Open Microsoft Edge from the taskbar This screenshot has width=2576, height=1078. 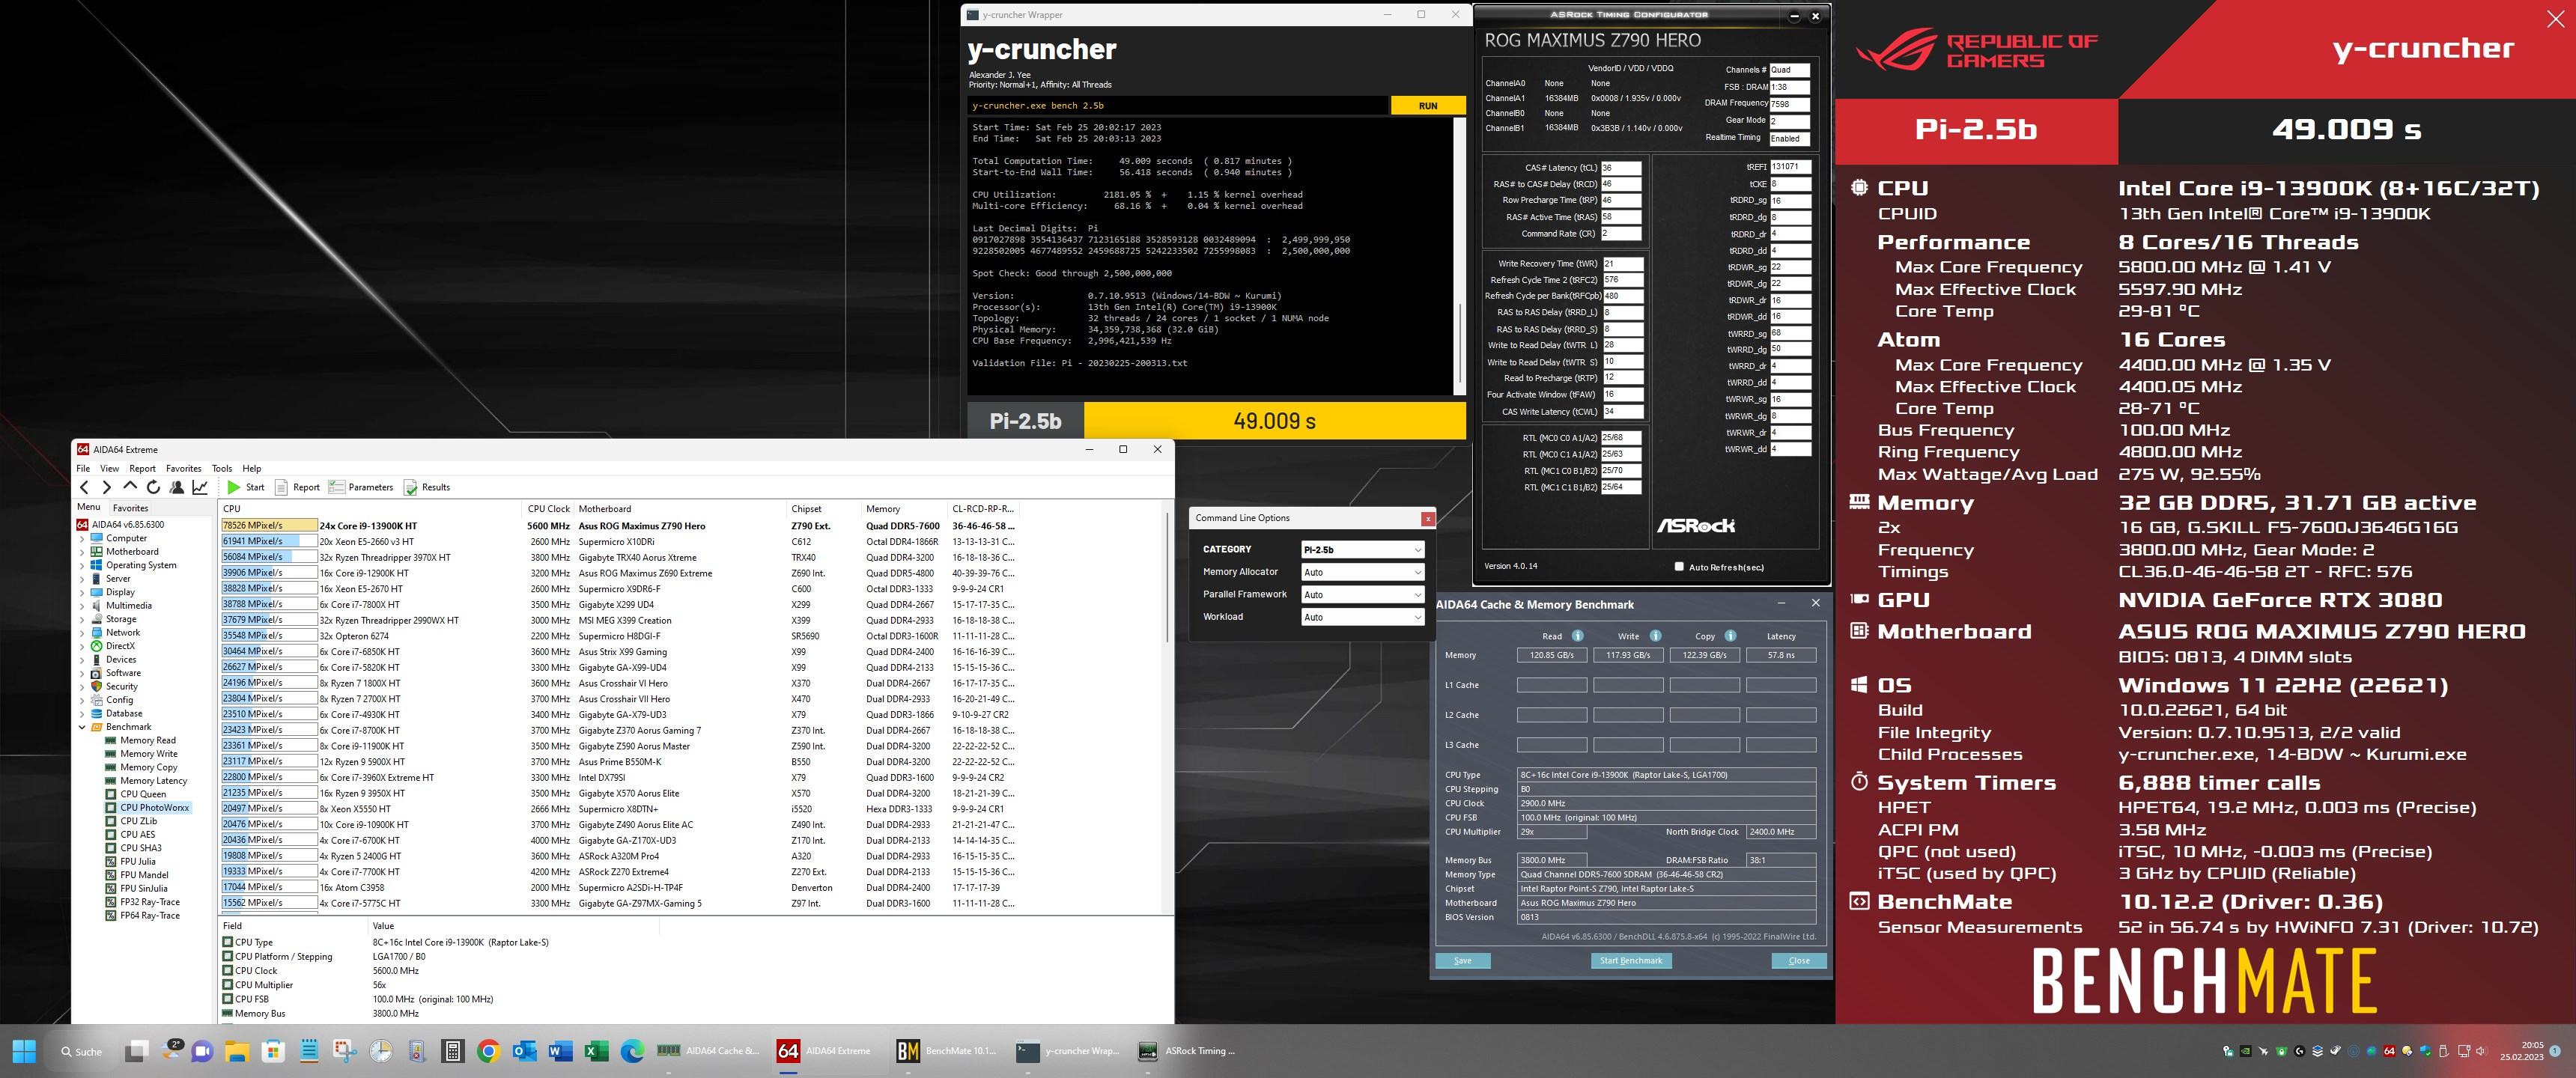coord(632,1051)
